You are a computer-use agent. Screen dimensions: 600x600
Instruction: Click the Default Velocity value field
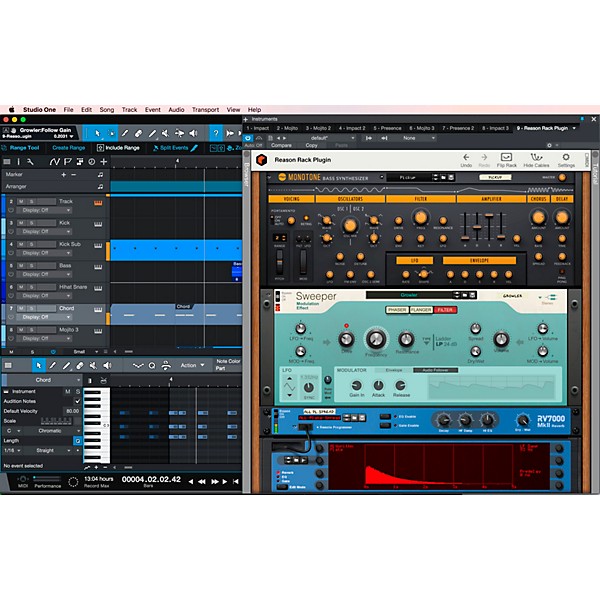click(72, 411)
